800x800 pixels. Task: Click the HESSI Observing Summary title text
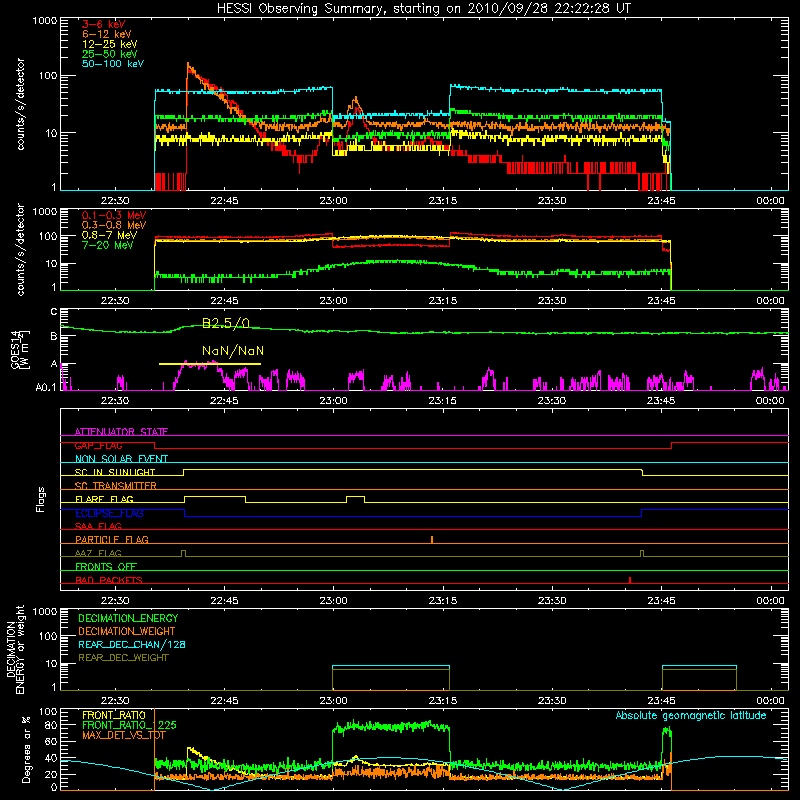[423, 9]
